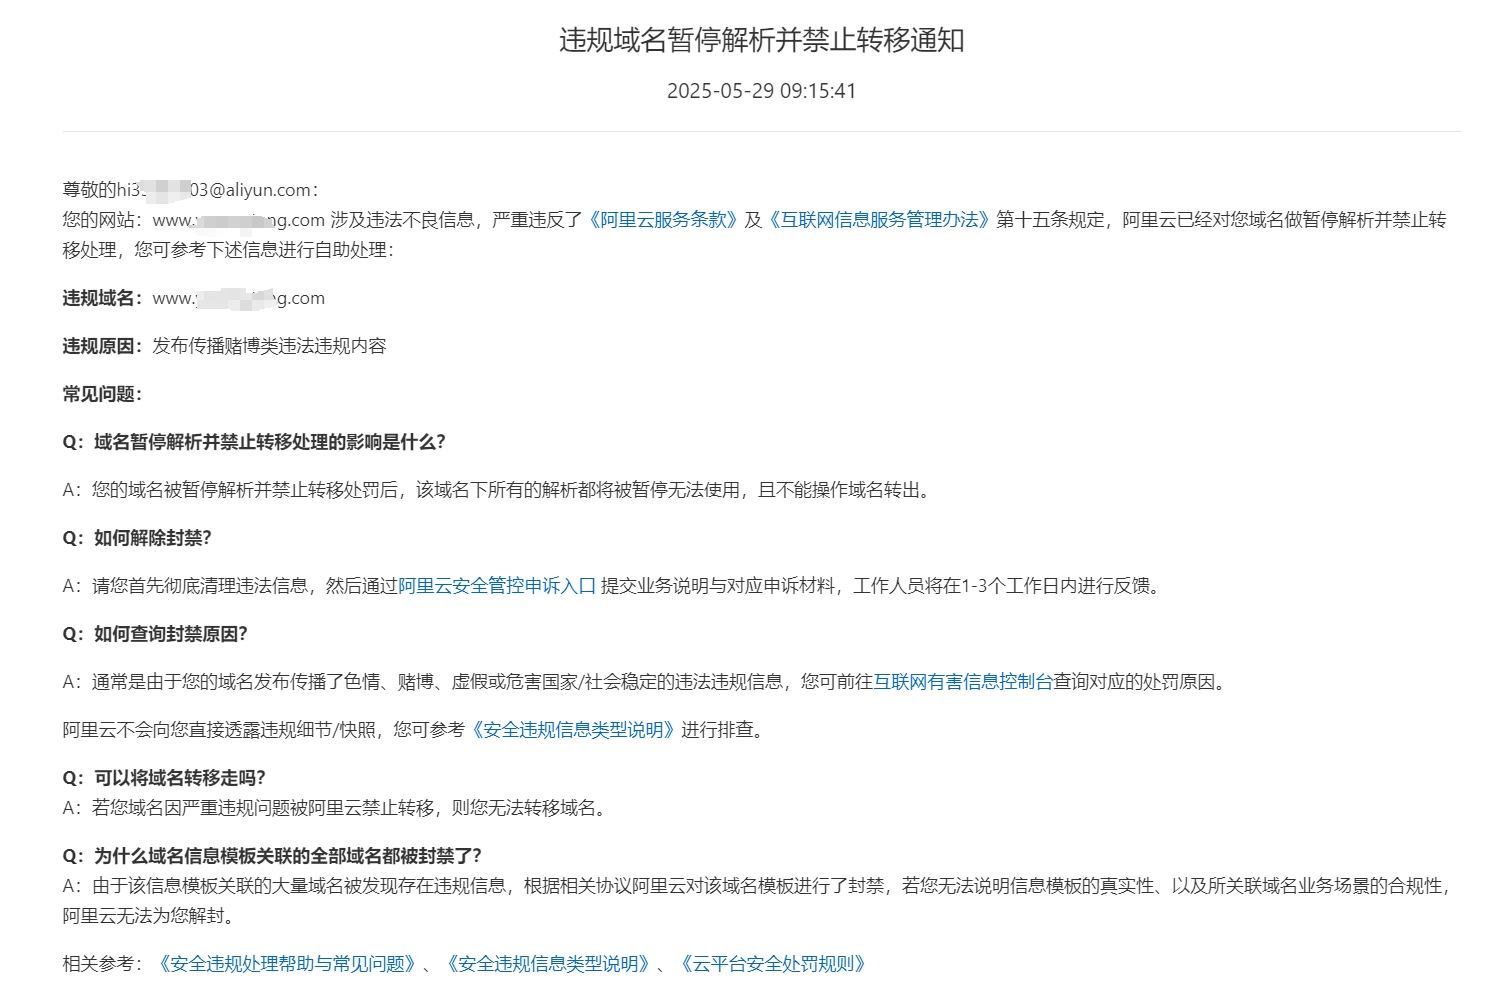
Task: Click question 域名暂停解析并禁止转移处理的影响是什么
Action: [254, 442]
